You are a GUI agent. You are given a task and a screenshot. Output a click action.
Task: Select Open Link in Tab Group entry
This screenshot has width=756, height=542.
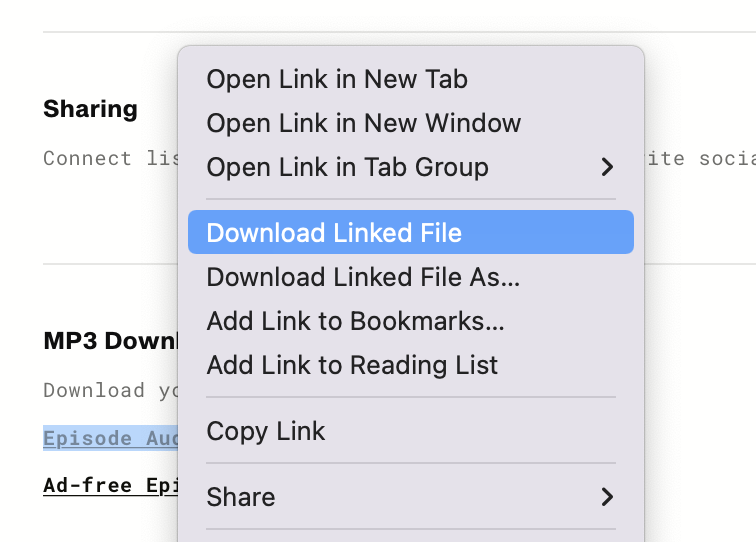coord(347,167)
